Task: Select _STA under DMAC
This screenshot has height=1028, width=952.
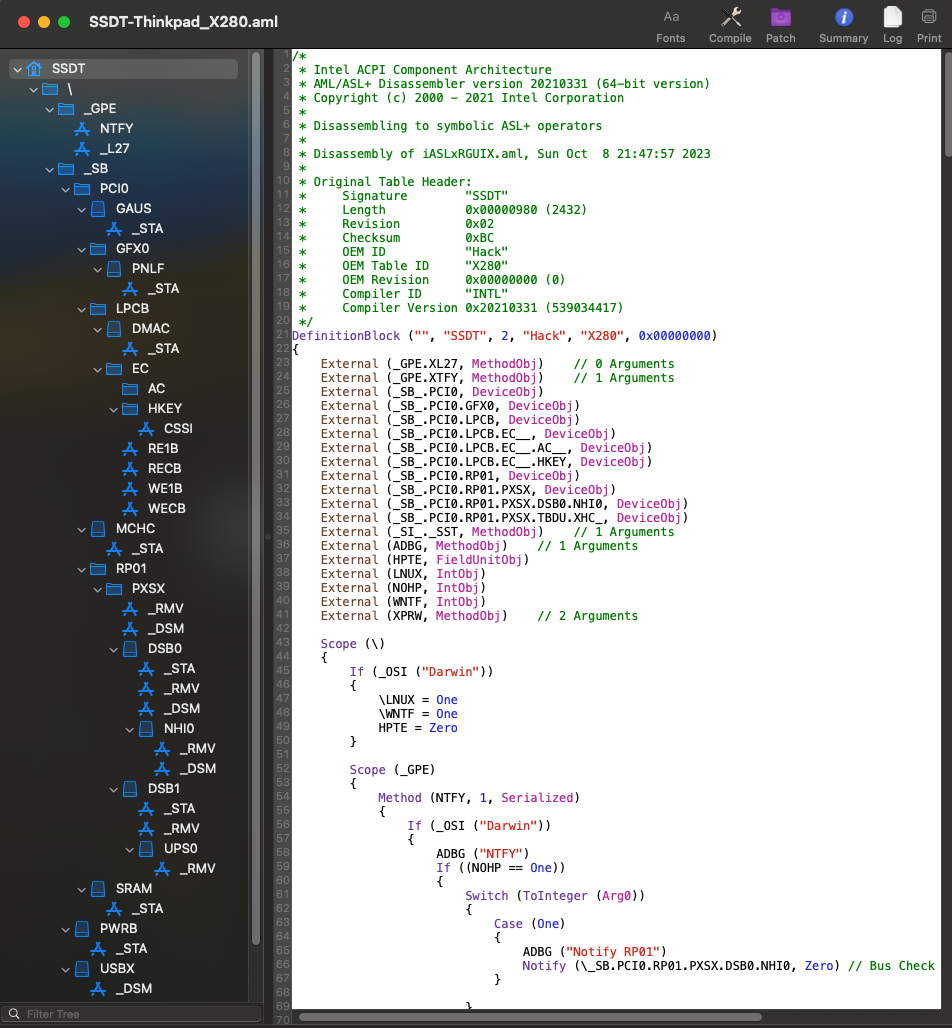Action: 163,349
